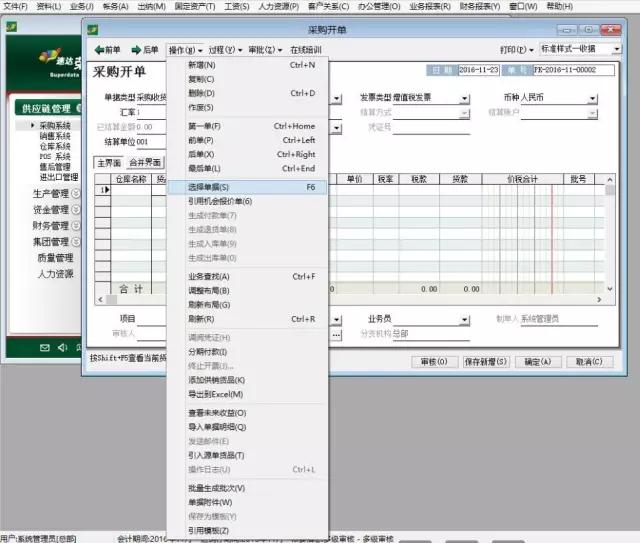Choose 添加供销货品(K) menu entry
640x543 pixels.
[x=247, y=380]
